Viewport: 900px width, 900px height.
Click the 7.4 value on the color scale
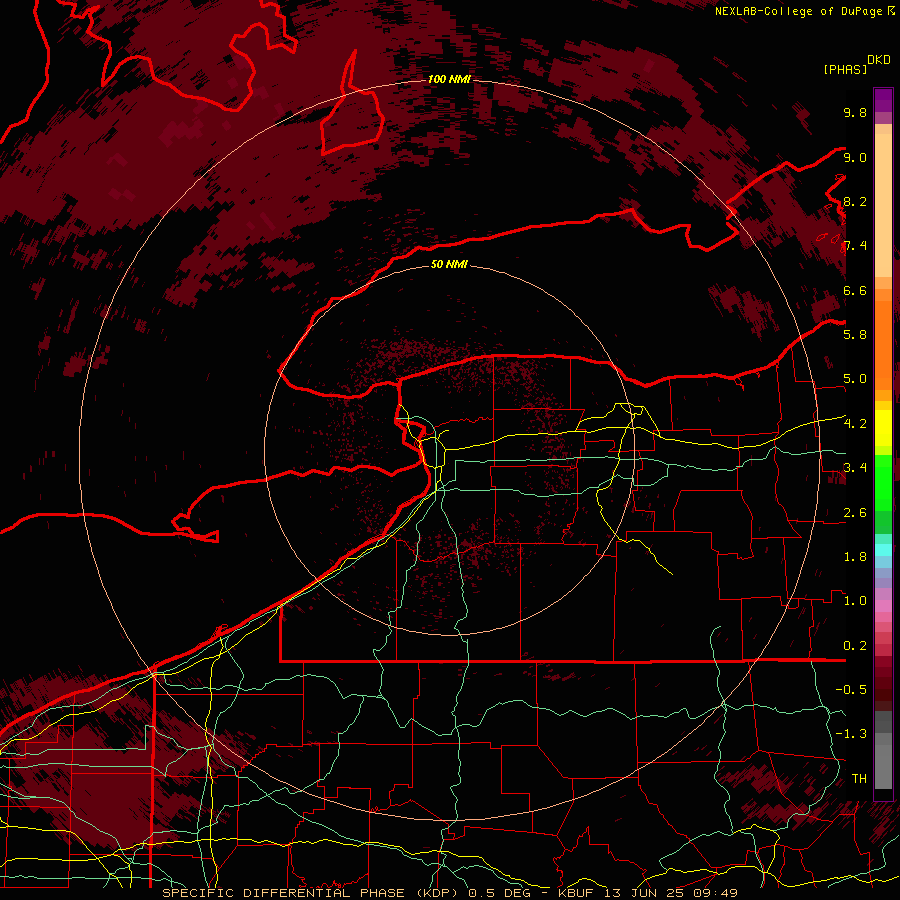pos(855,246)
